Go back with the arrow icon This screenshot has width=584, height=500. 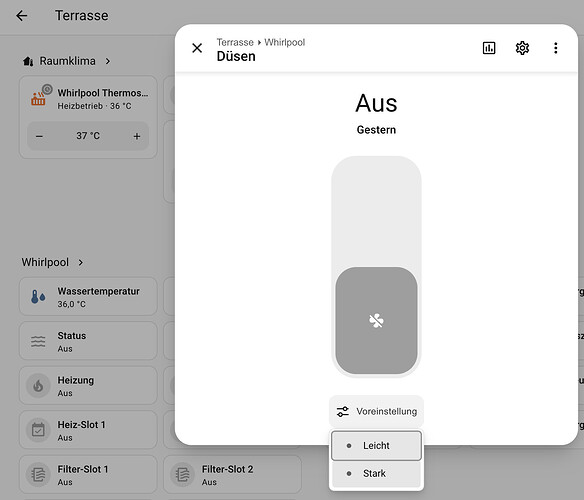coord(22,16)
